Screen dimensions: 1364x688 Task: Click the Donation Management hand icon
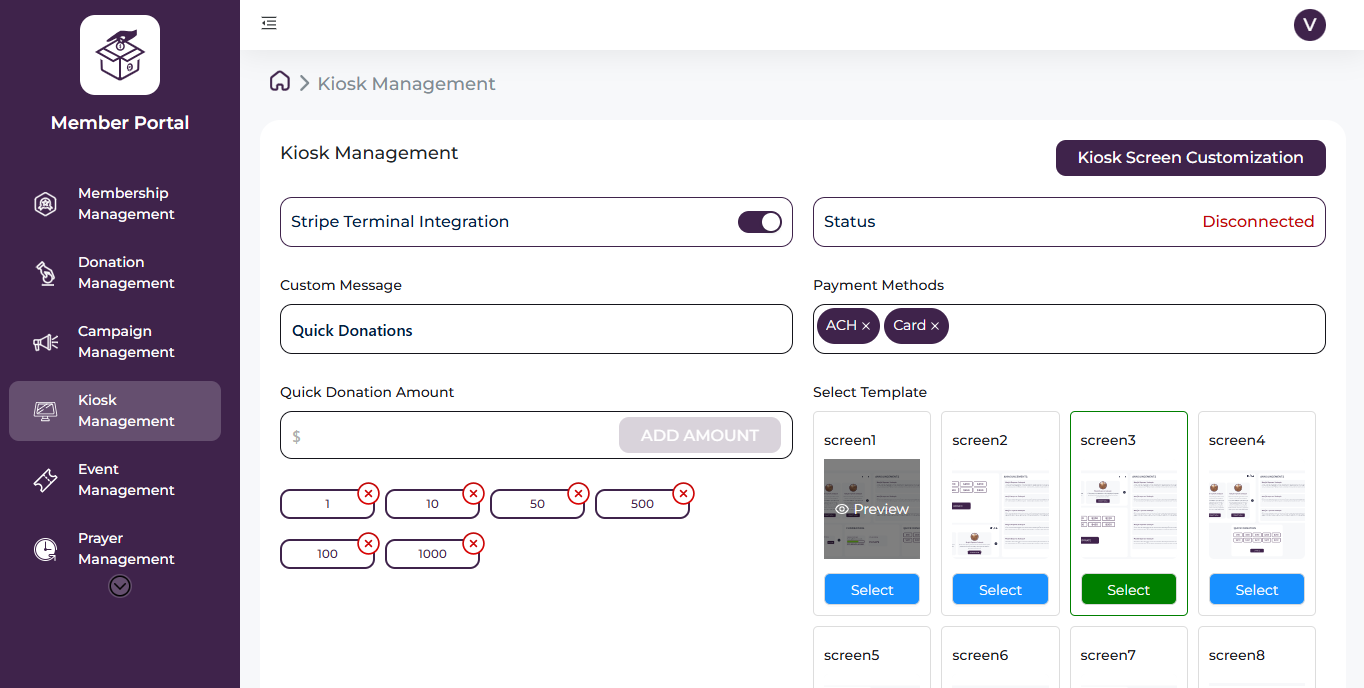click(45, 272)
